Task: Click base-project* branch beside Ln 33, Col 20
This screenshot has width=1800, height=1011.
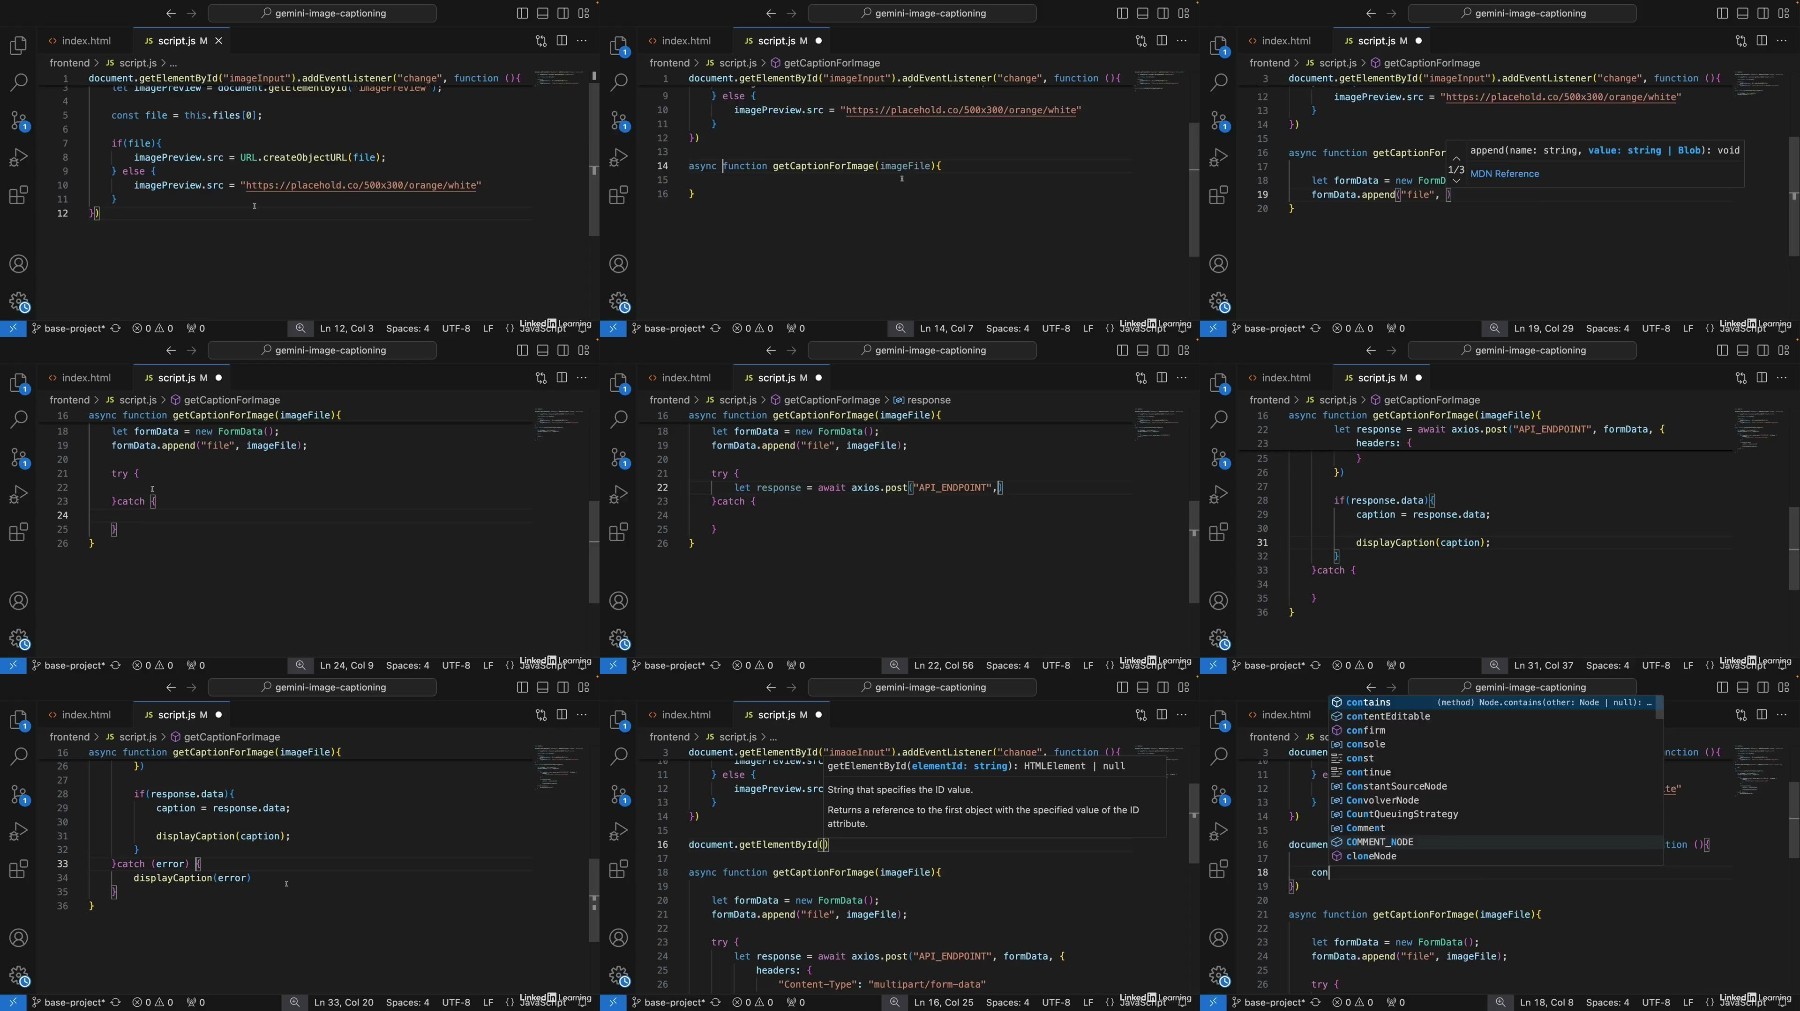Action: click(x=68, y=1002)
